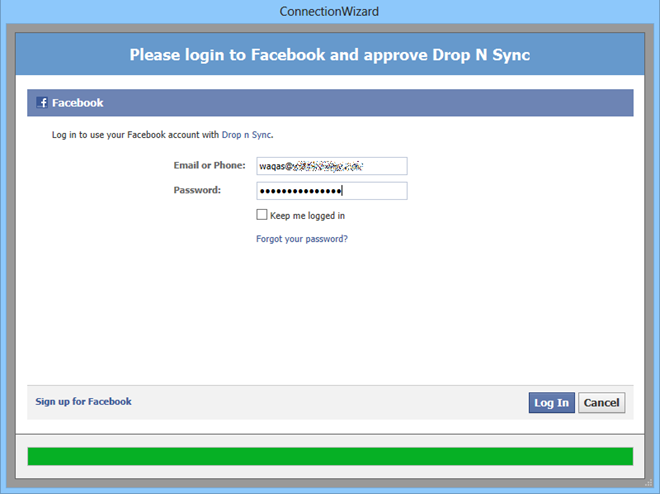The height and width of the screenshot is (494, 660).
Task: Click the green progress bar
Action: (330, 457)
